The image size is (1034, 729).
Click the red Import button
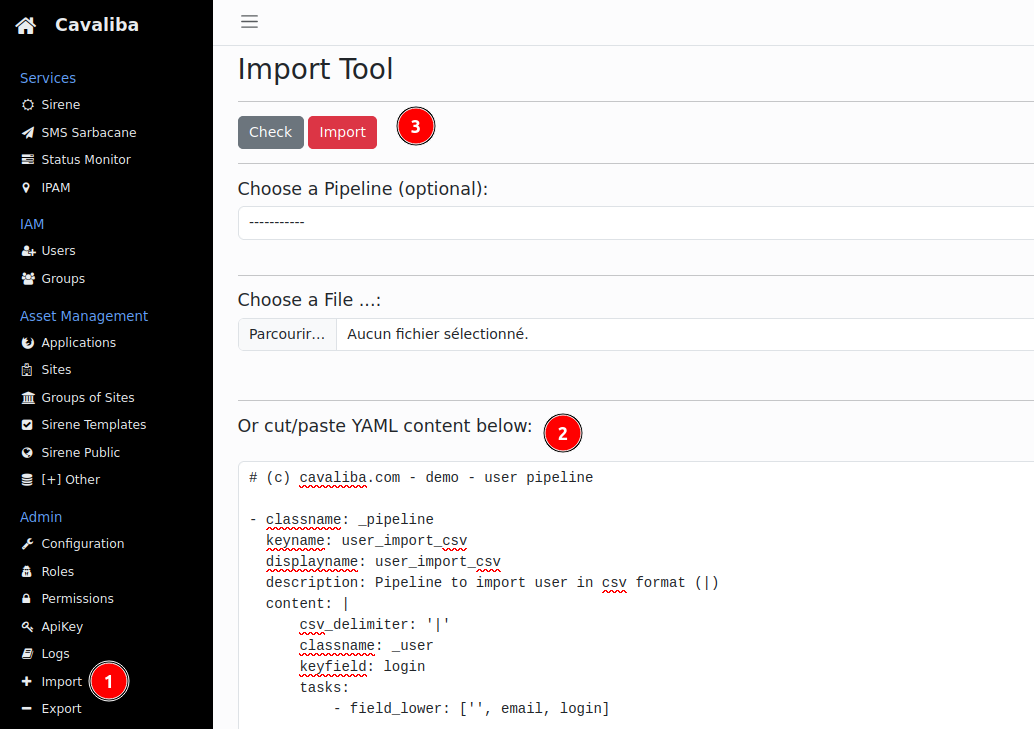(342, 131)
